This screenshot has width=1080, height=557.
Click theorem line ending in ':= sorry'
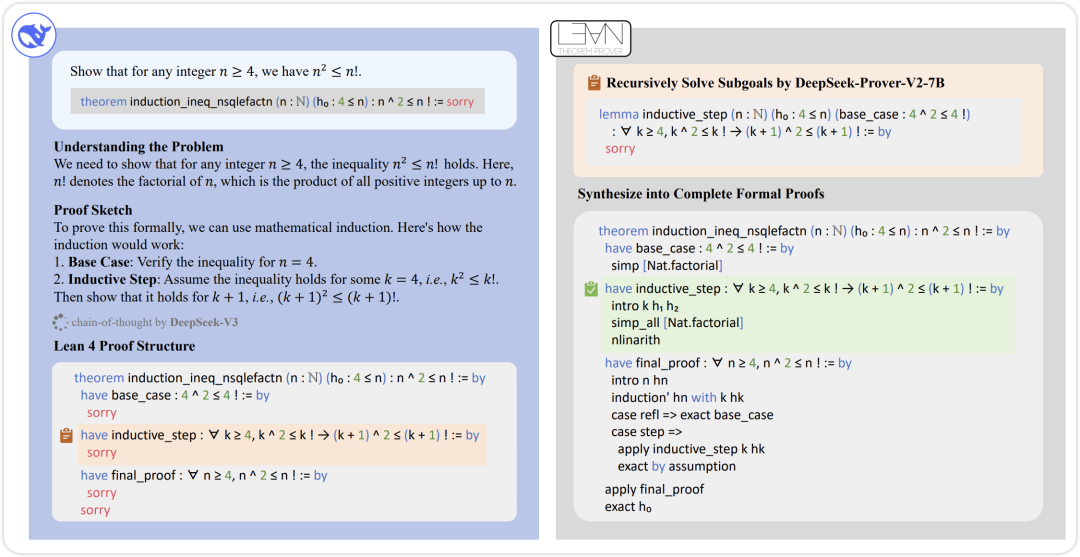(x=278, y=101)
